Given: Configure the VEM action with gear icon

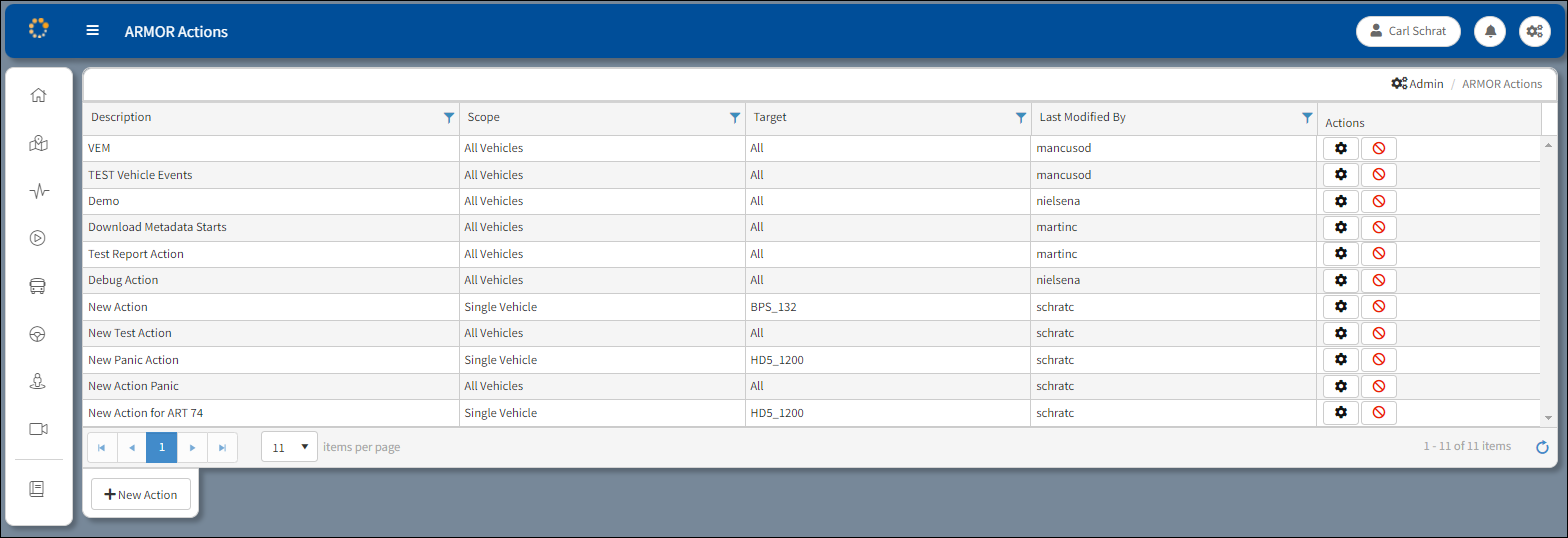Looking at the screenshot, I should [x=1341, y=148].
